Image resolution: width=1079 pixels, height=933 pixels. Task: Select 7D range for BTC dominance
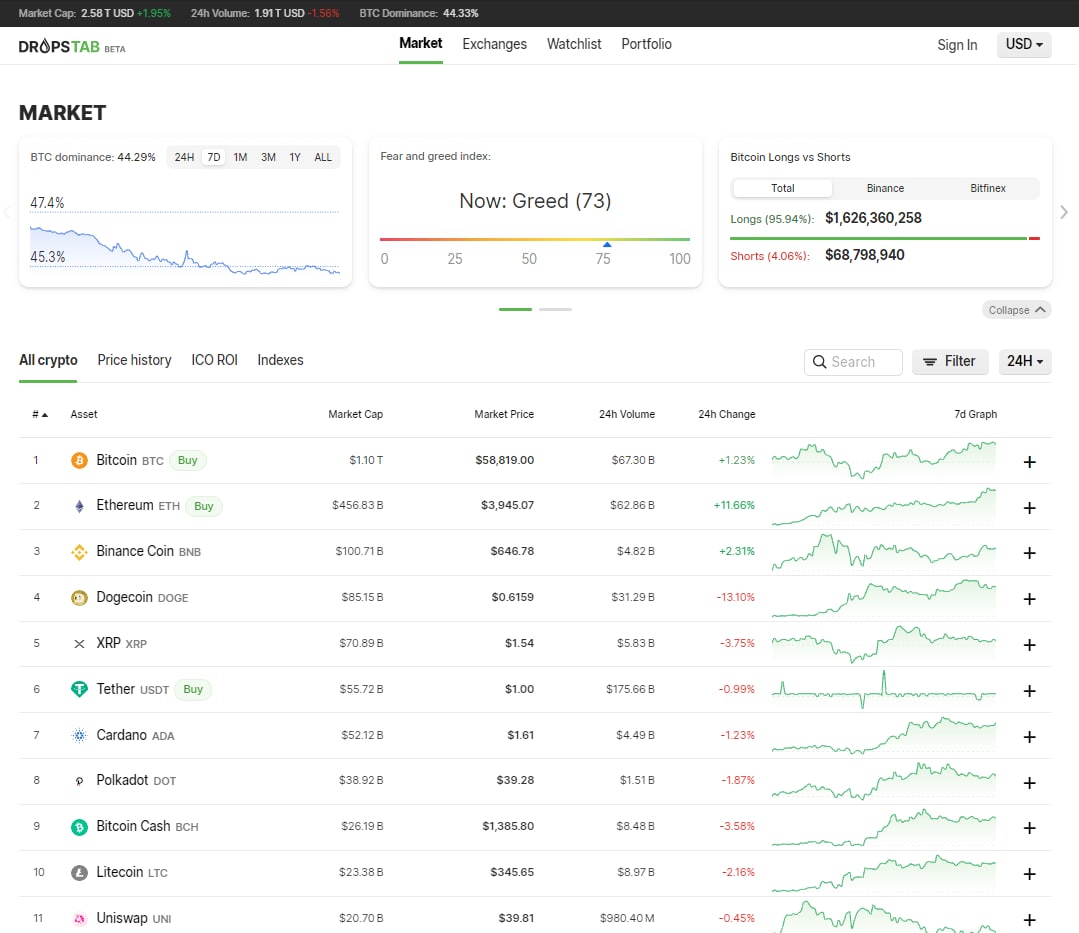pos(214,158)
